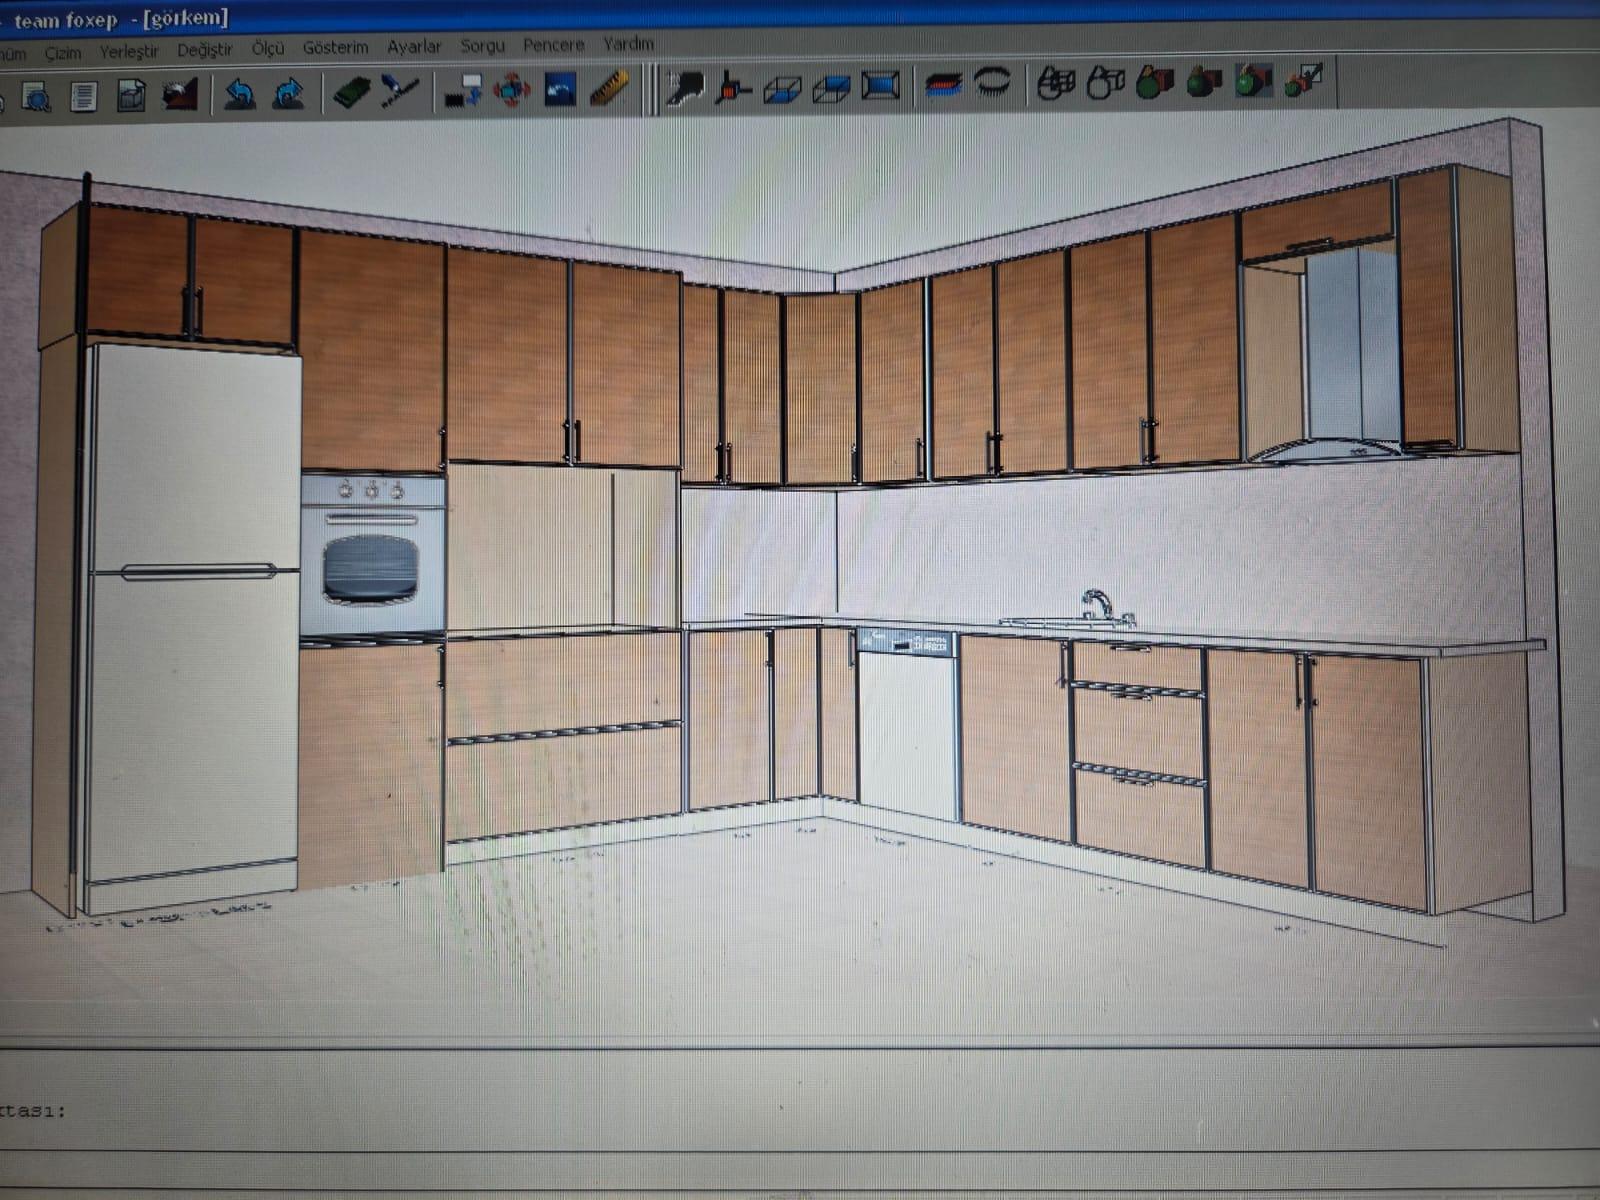Switch to wireframe view with shapes icon
Viewport: 1600px width, 1200px height.
click(x=1055, y=83)
